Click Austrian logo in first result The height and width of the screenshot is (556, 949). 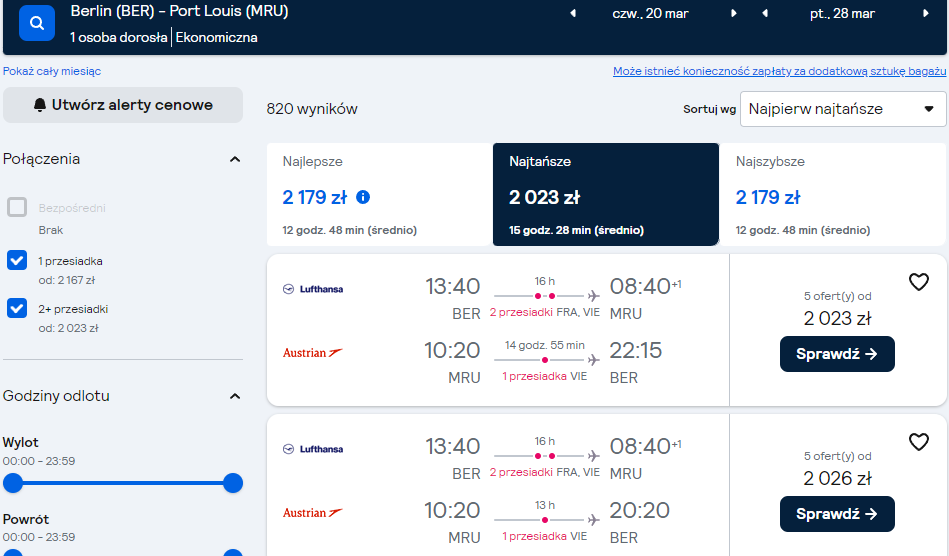313,353
